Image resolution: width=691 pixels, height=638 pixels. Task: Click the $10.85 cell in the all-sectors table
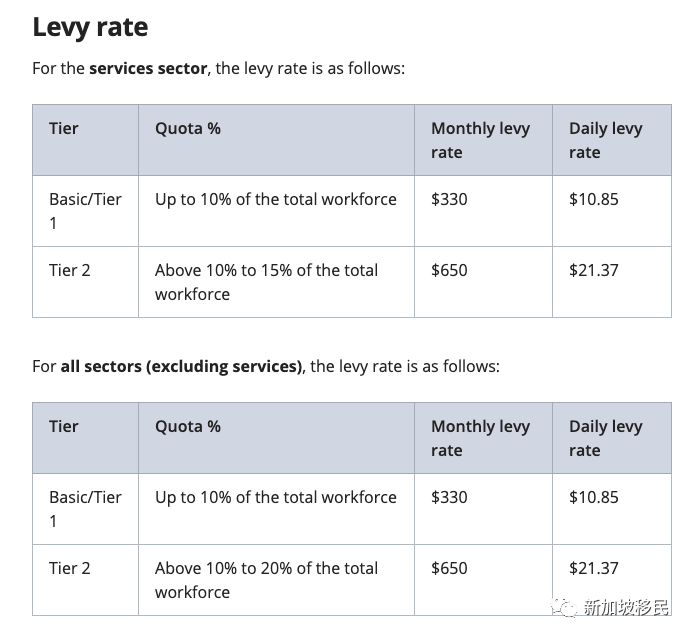[594, 497]
